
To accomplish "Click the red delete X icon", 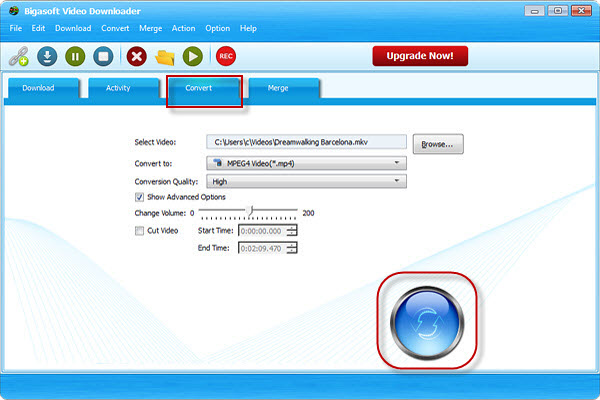I will pos(137,56).
